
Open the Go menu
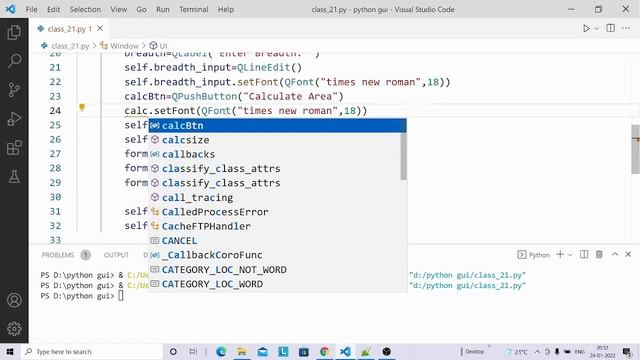[141, 9]
